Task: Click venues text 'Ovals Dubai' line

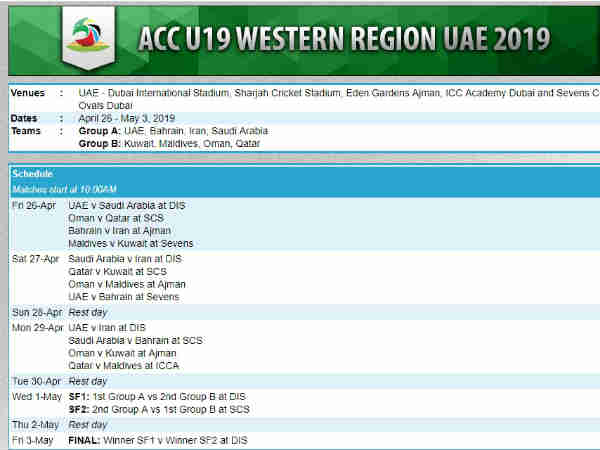Action: (106, 106)
